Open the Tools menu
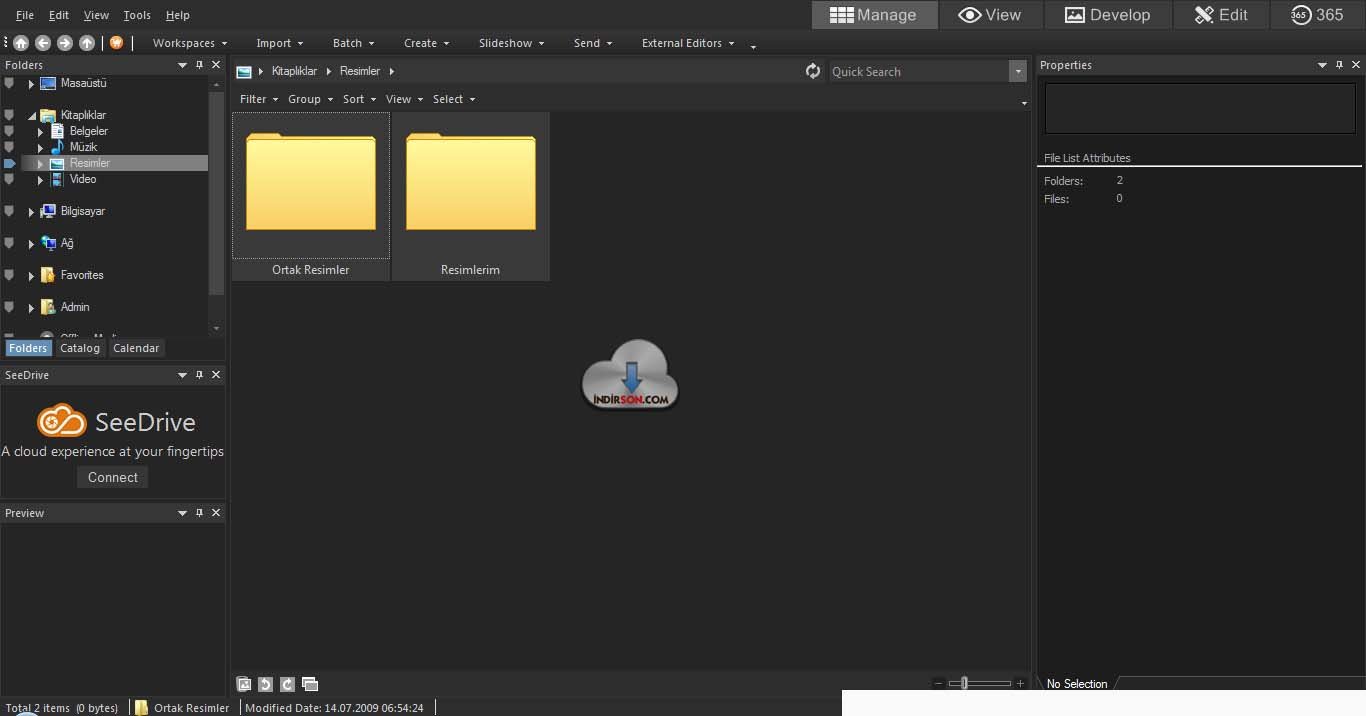Image resolution: width=1366 pixels, height=716 pixels. 137,15
